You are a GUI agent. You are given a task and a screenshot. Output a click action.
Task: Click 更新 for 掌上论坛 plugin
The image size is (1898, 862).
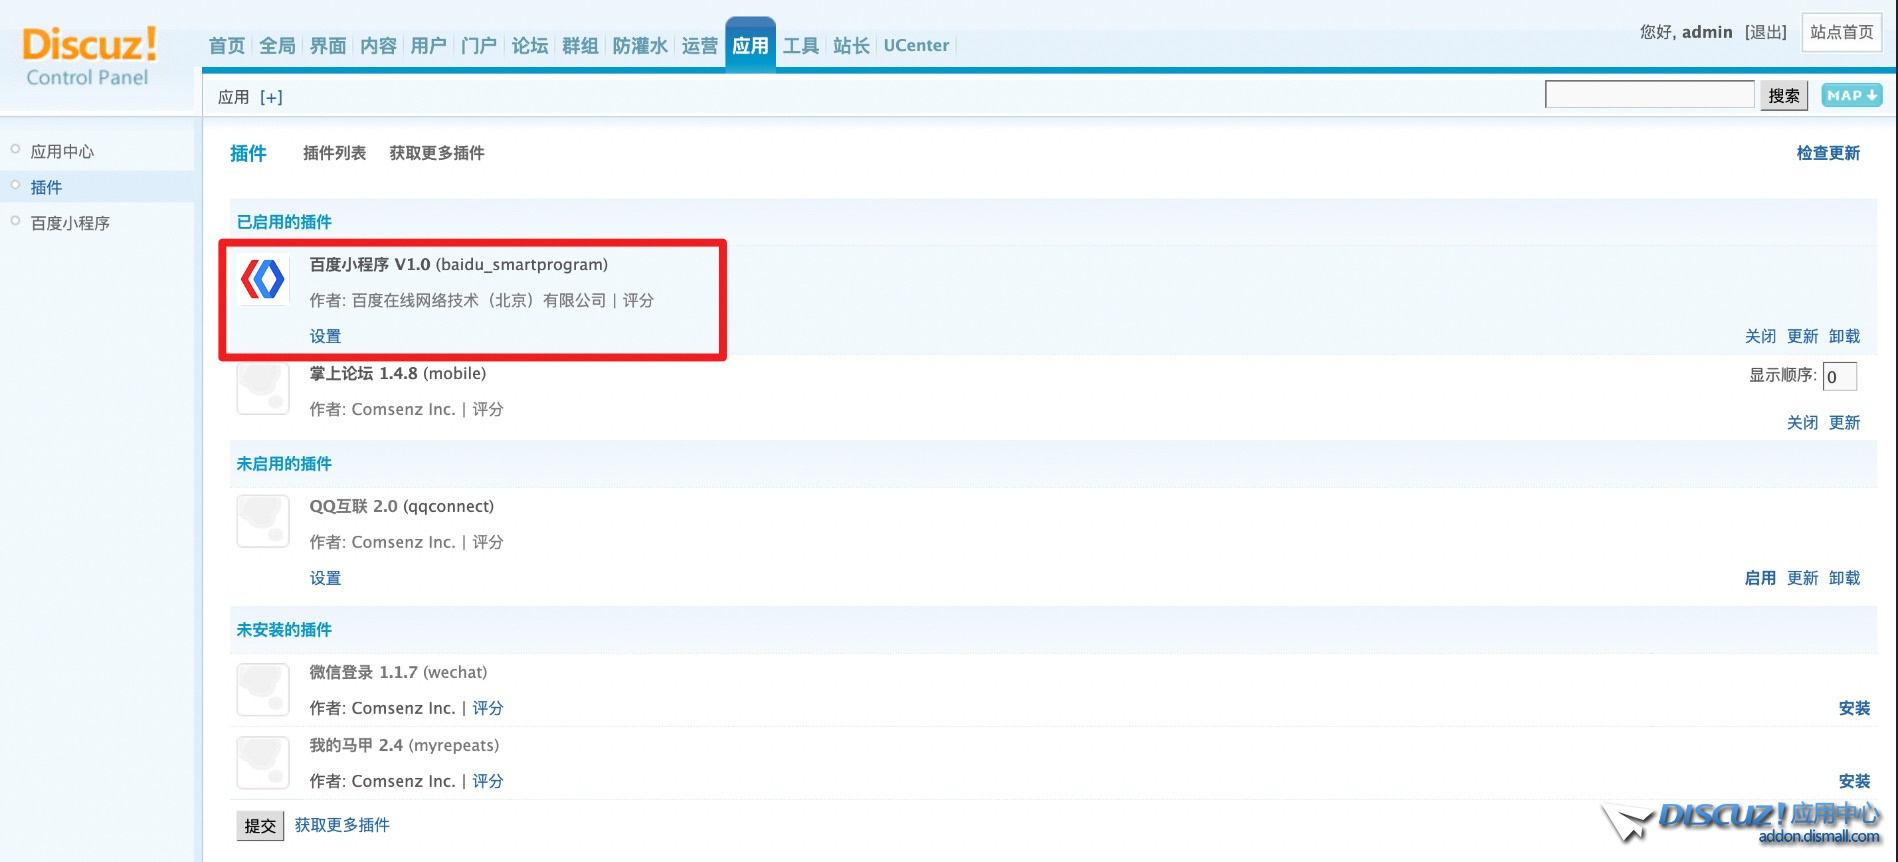click(x=1845, y=422)
